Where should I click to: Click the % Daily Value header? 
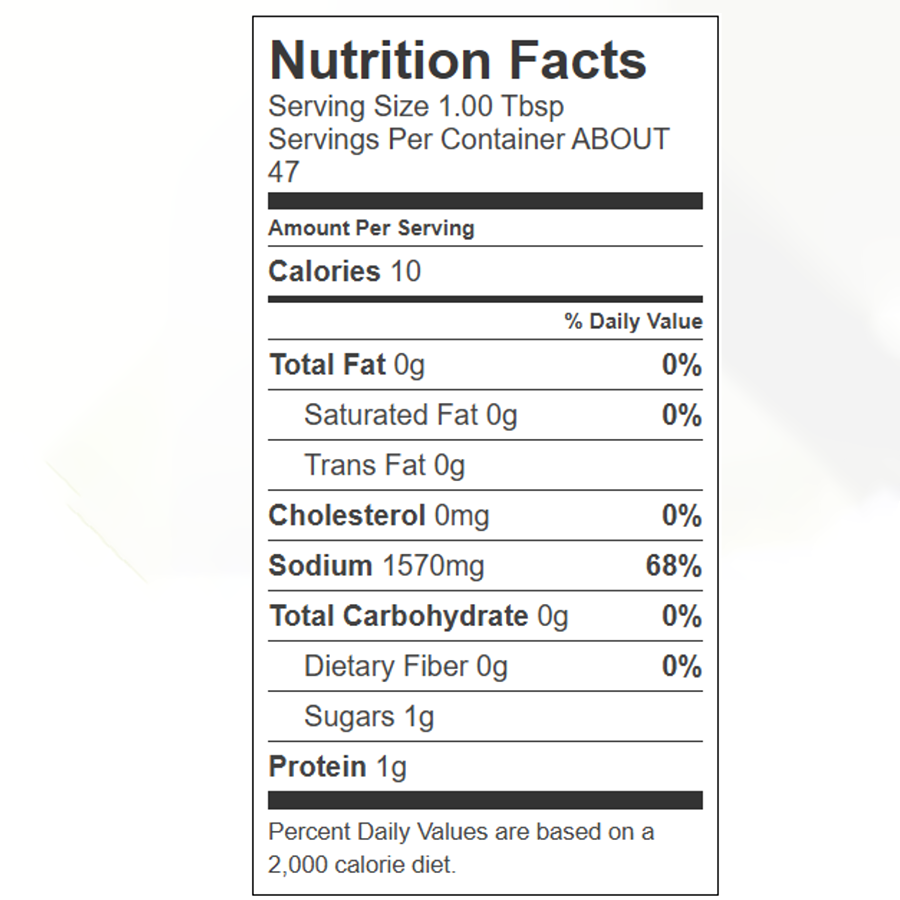[x=633, y=321]
